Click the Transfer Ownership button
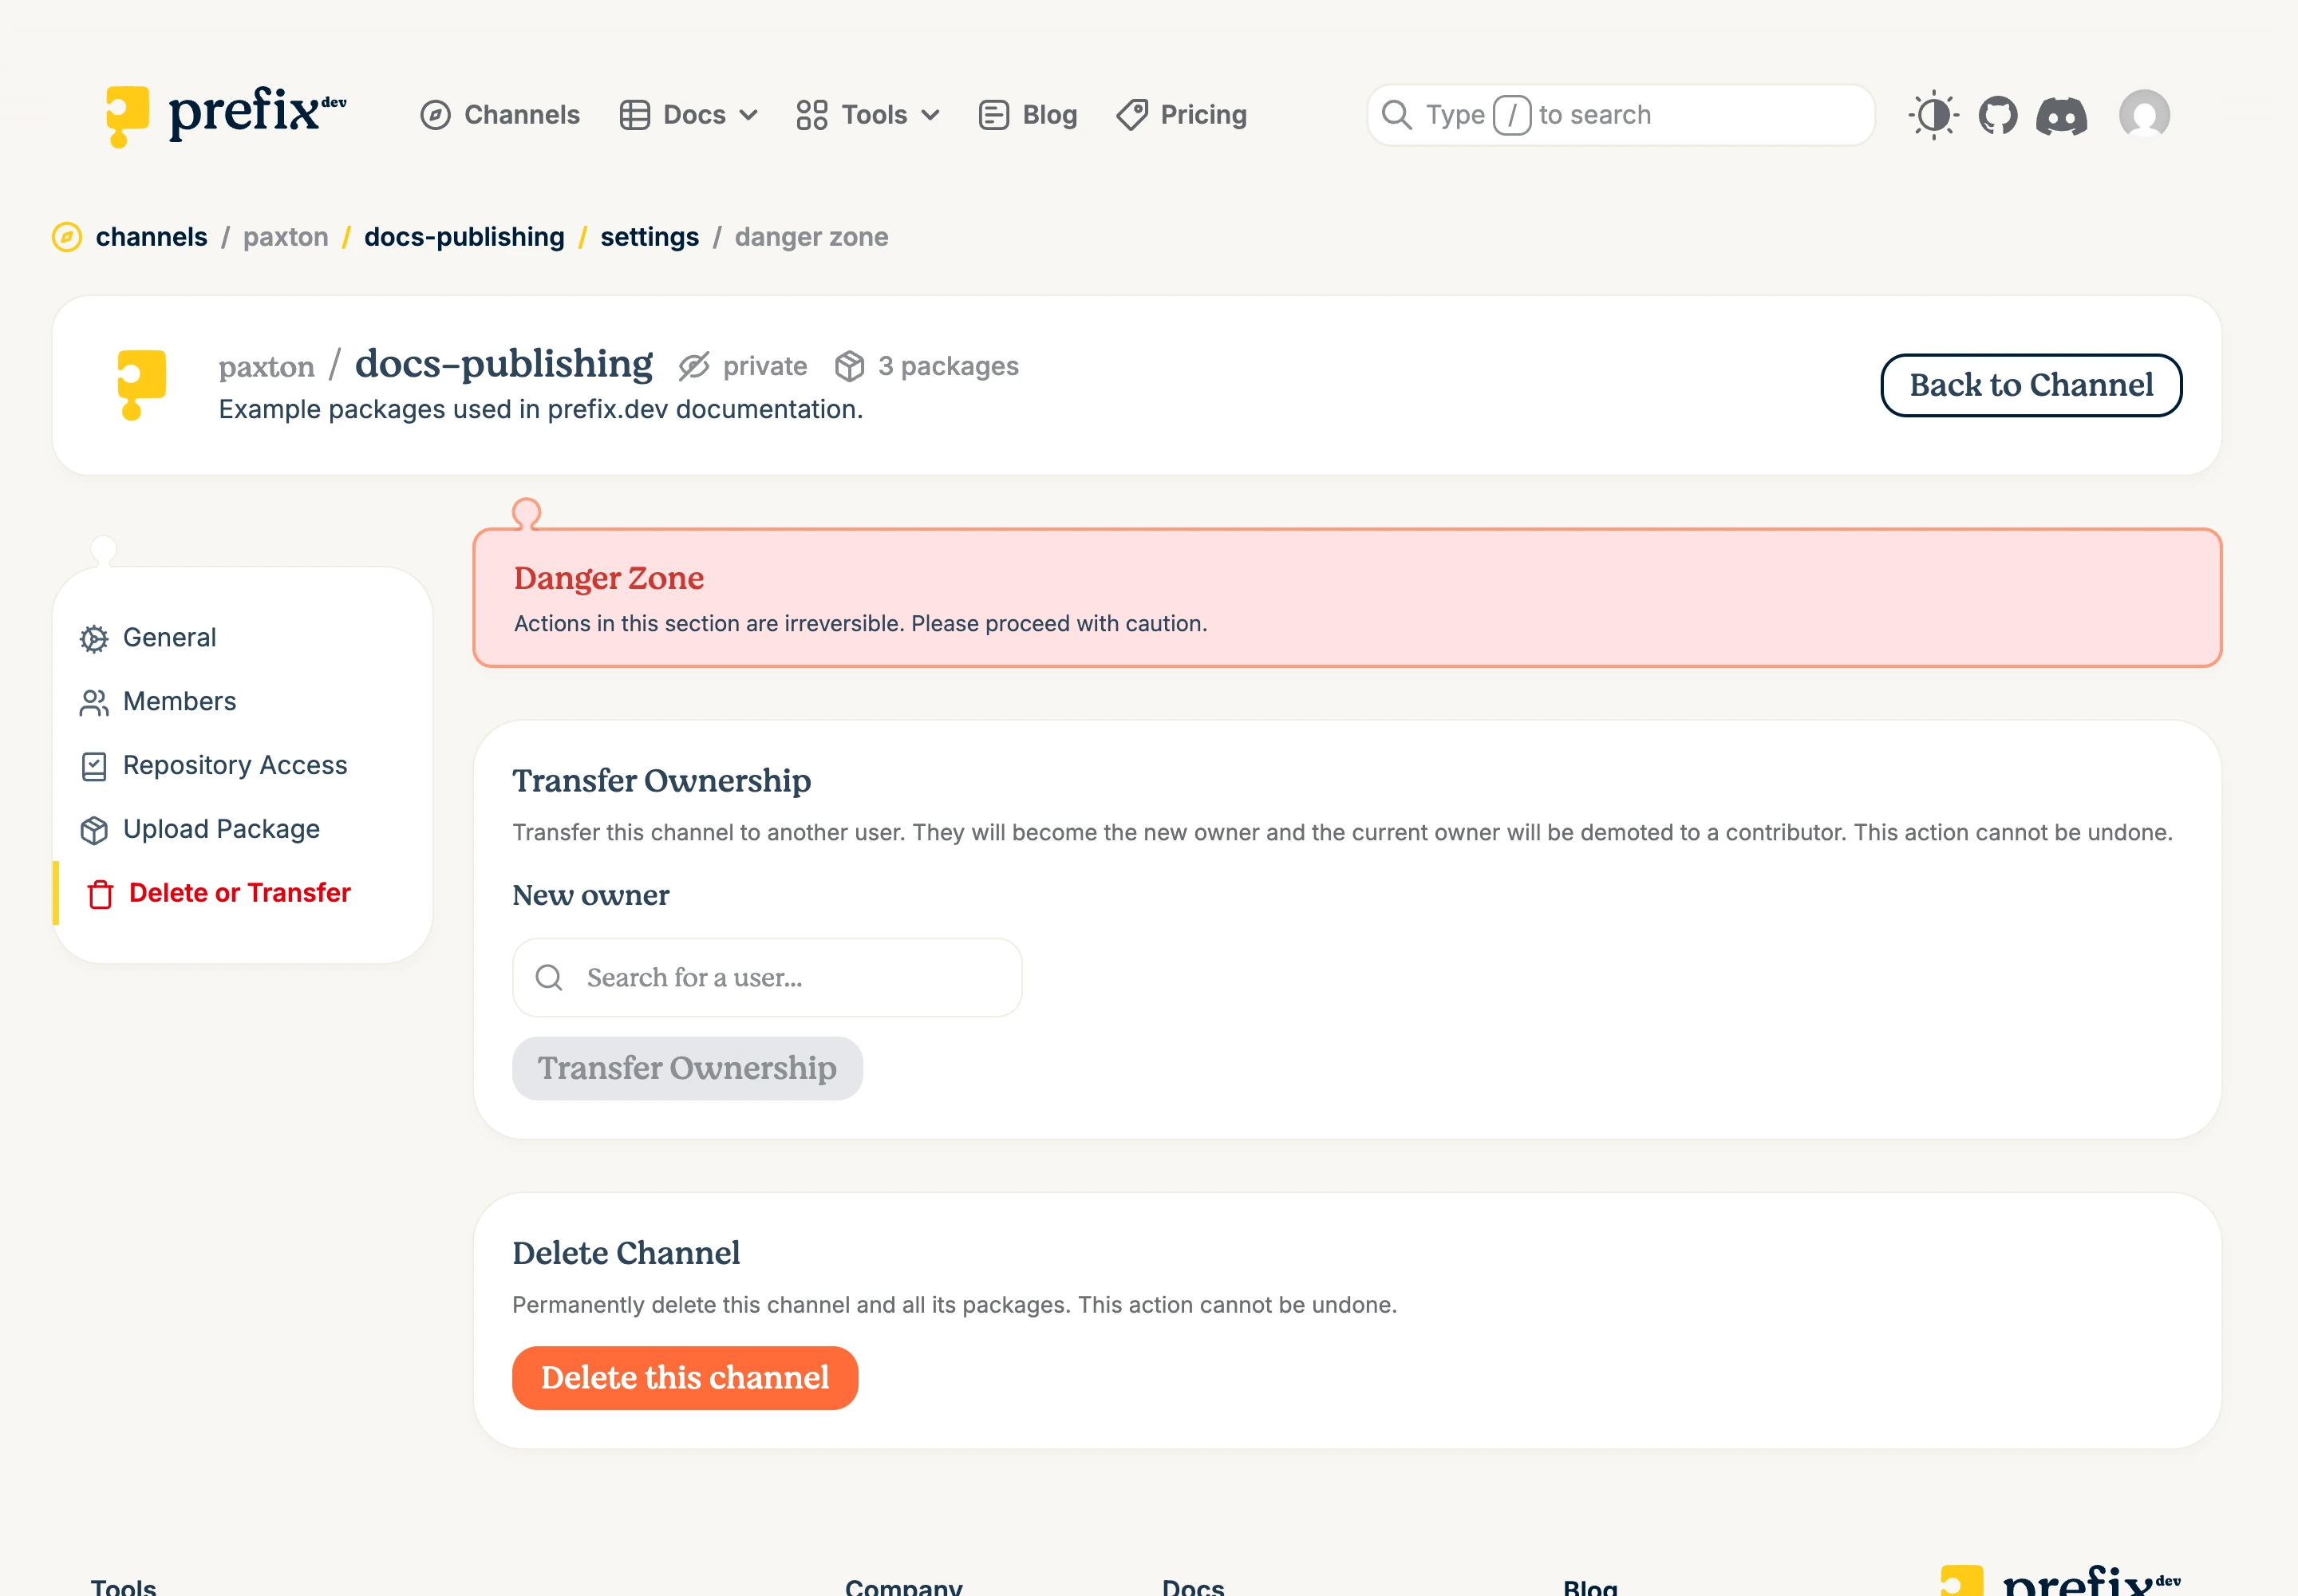The image size is (2298, 1596). (687, 1068)
